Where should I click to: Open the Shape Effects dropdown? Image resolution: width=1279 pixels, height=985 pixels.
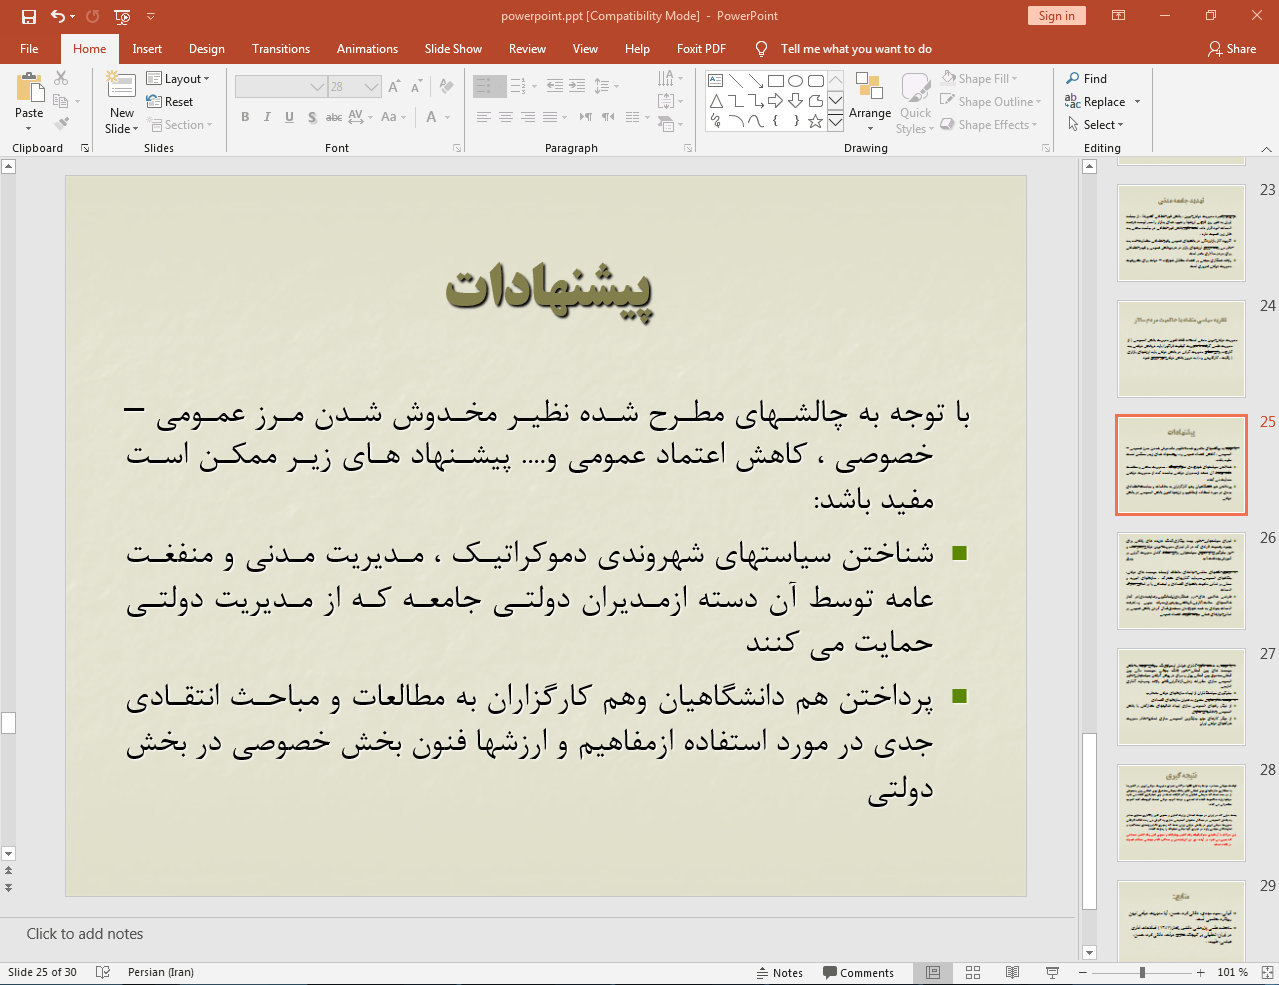click(x=989, y=125)
